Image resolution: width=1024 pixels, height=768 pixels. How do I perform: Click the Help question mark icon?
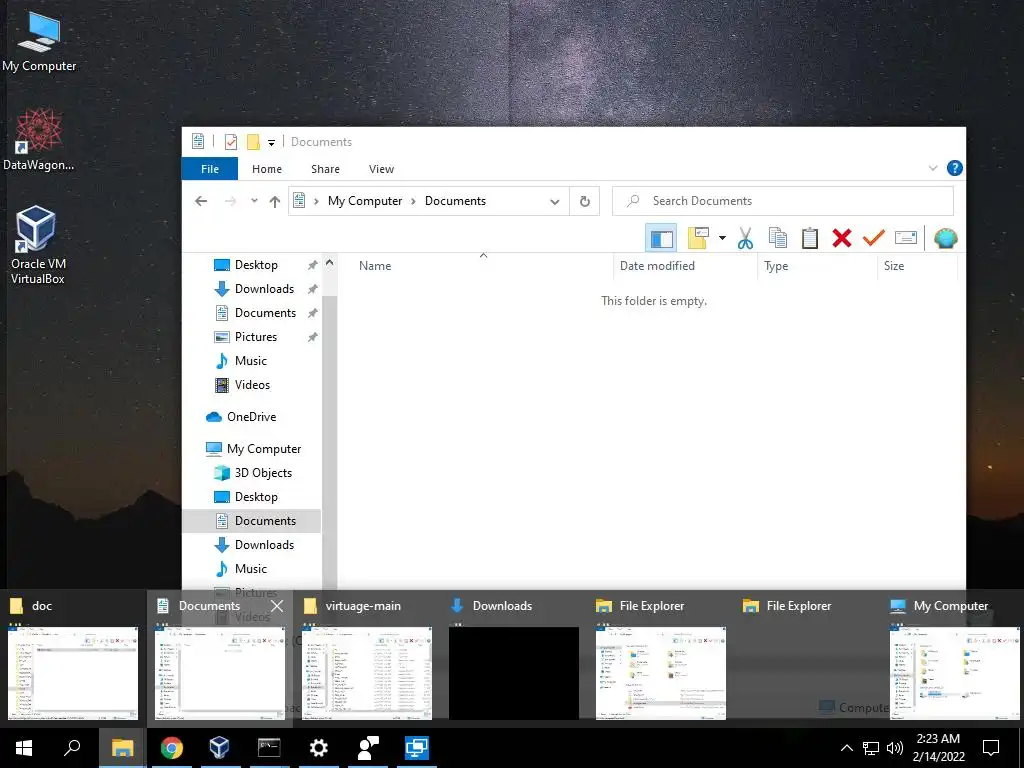(954, 168)
